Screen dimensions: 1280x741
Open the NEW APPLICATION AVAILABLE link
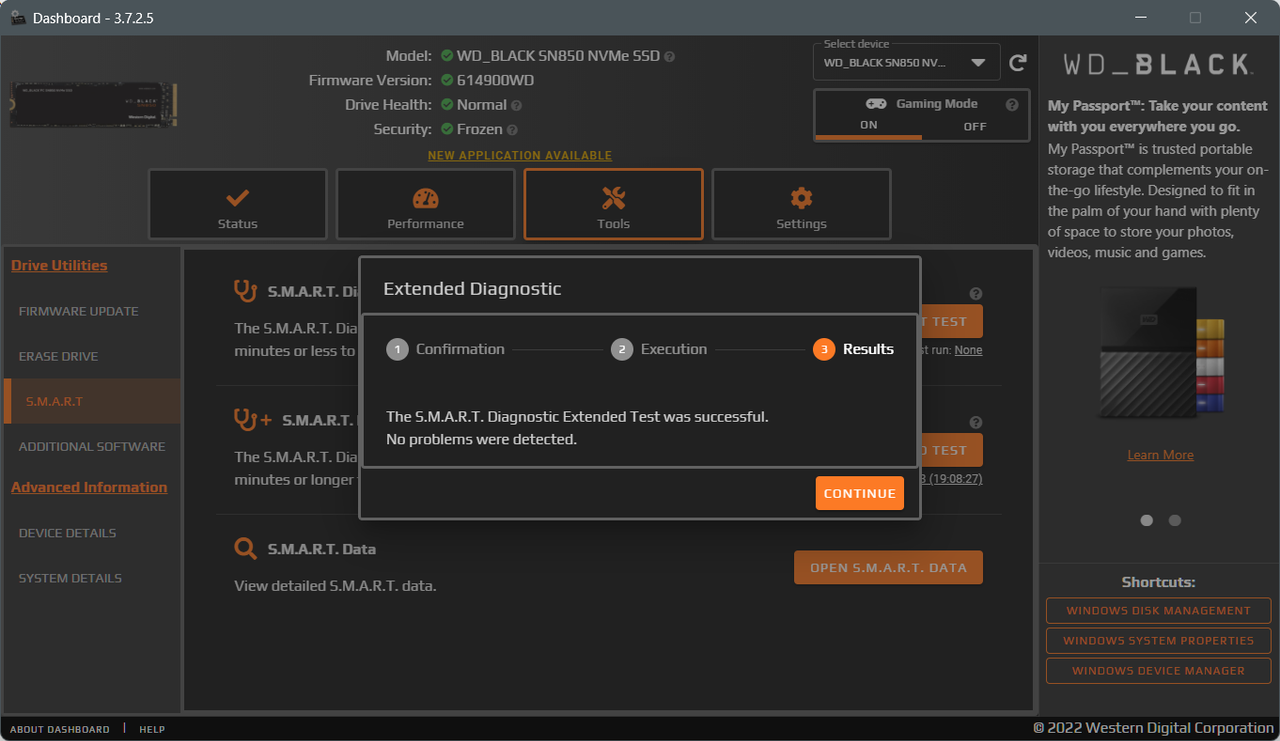tap(519, 155)
